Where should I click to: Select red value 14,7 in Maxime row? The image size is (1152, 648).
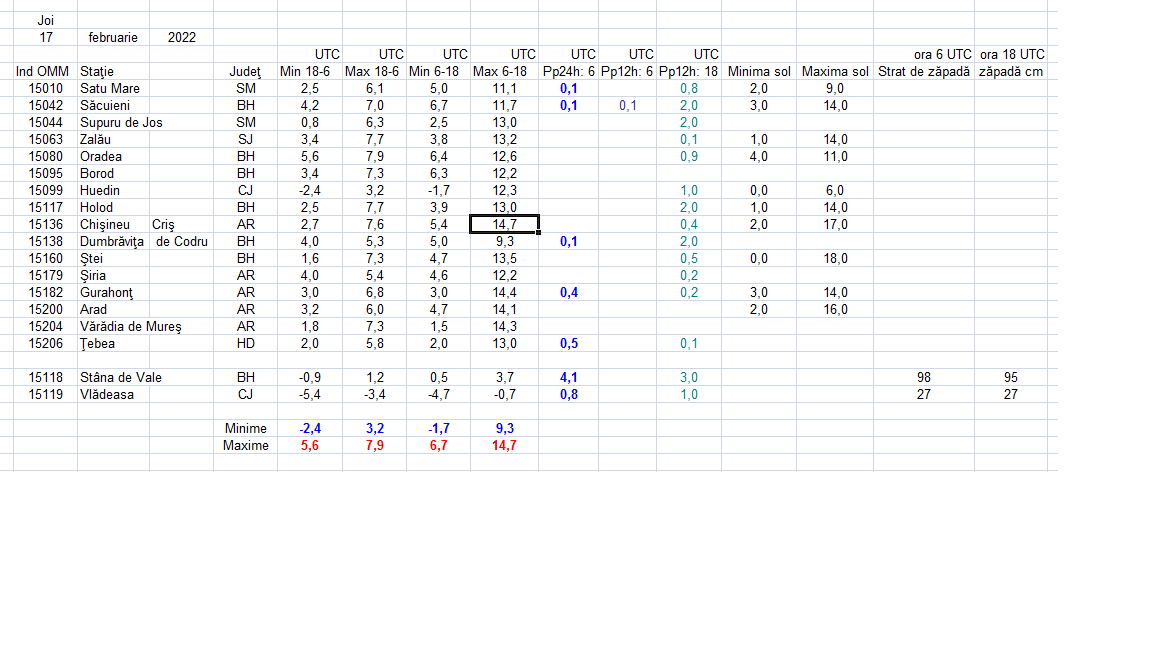coord(504,445)
